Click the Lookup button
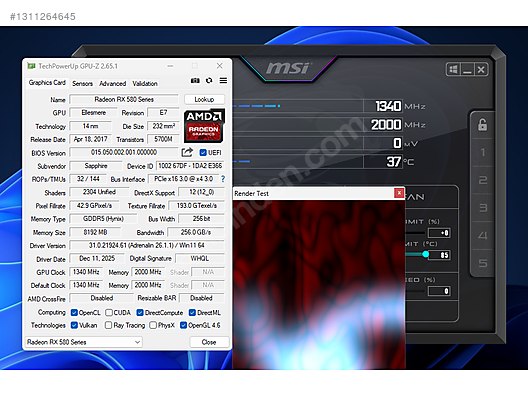 pos(204,99)
